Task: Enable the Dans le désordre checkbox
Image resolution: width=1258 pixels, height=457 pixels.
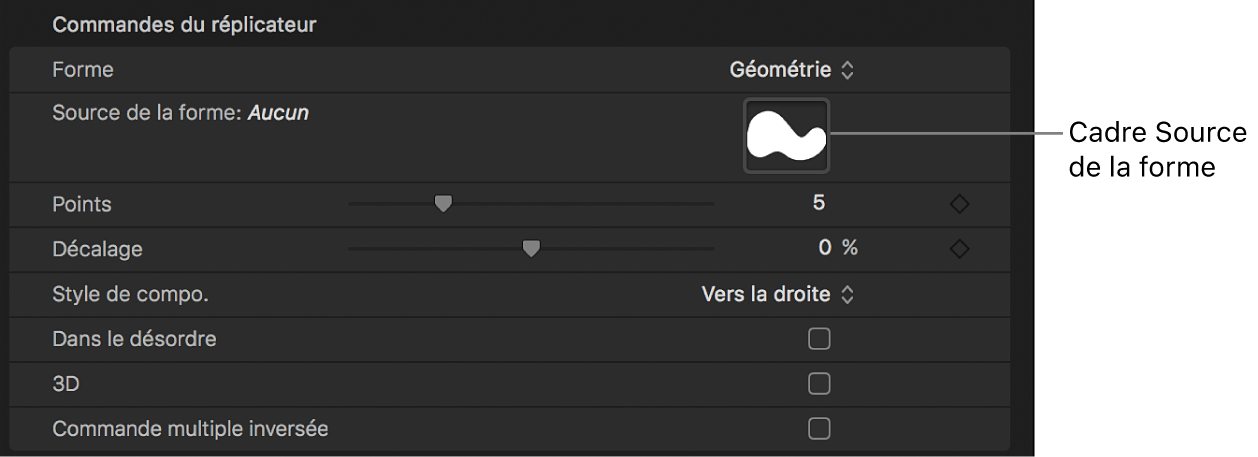Action: (x=819, y=339)
